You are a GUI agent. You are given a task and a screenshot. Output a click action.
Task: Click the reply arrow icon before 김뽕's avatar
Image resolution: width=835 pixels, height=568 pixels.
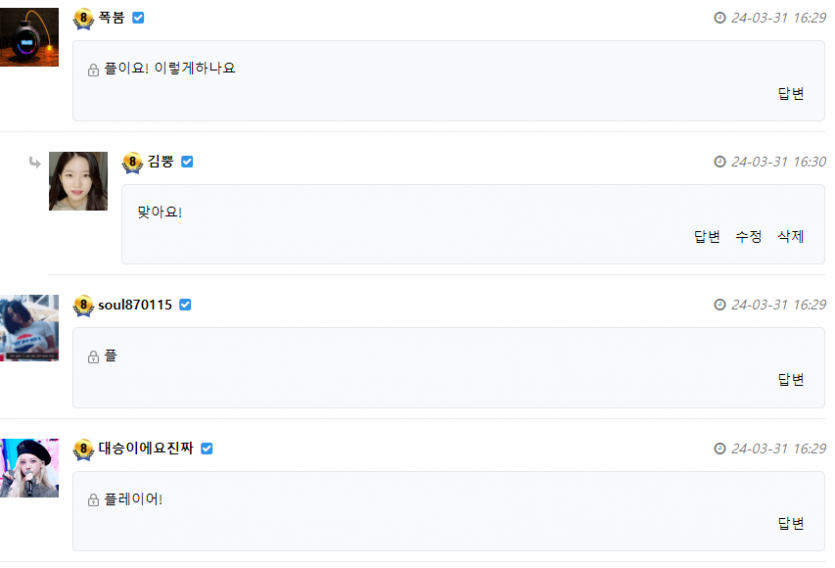[x=35, y=162]
